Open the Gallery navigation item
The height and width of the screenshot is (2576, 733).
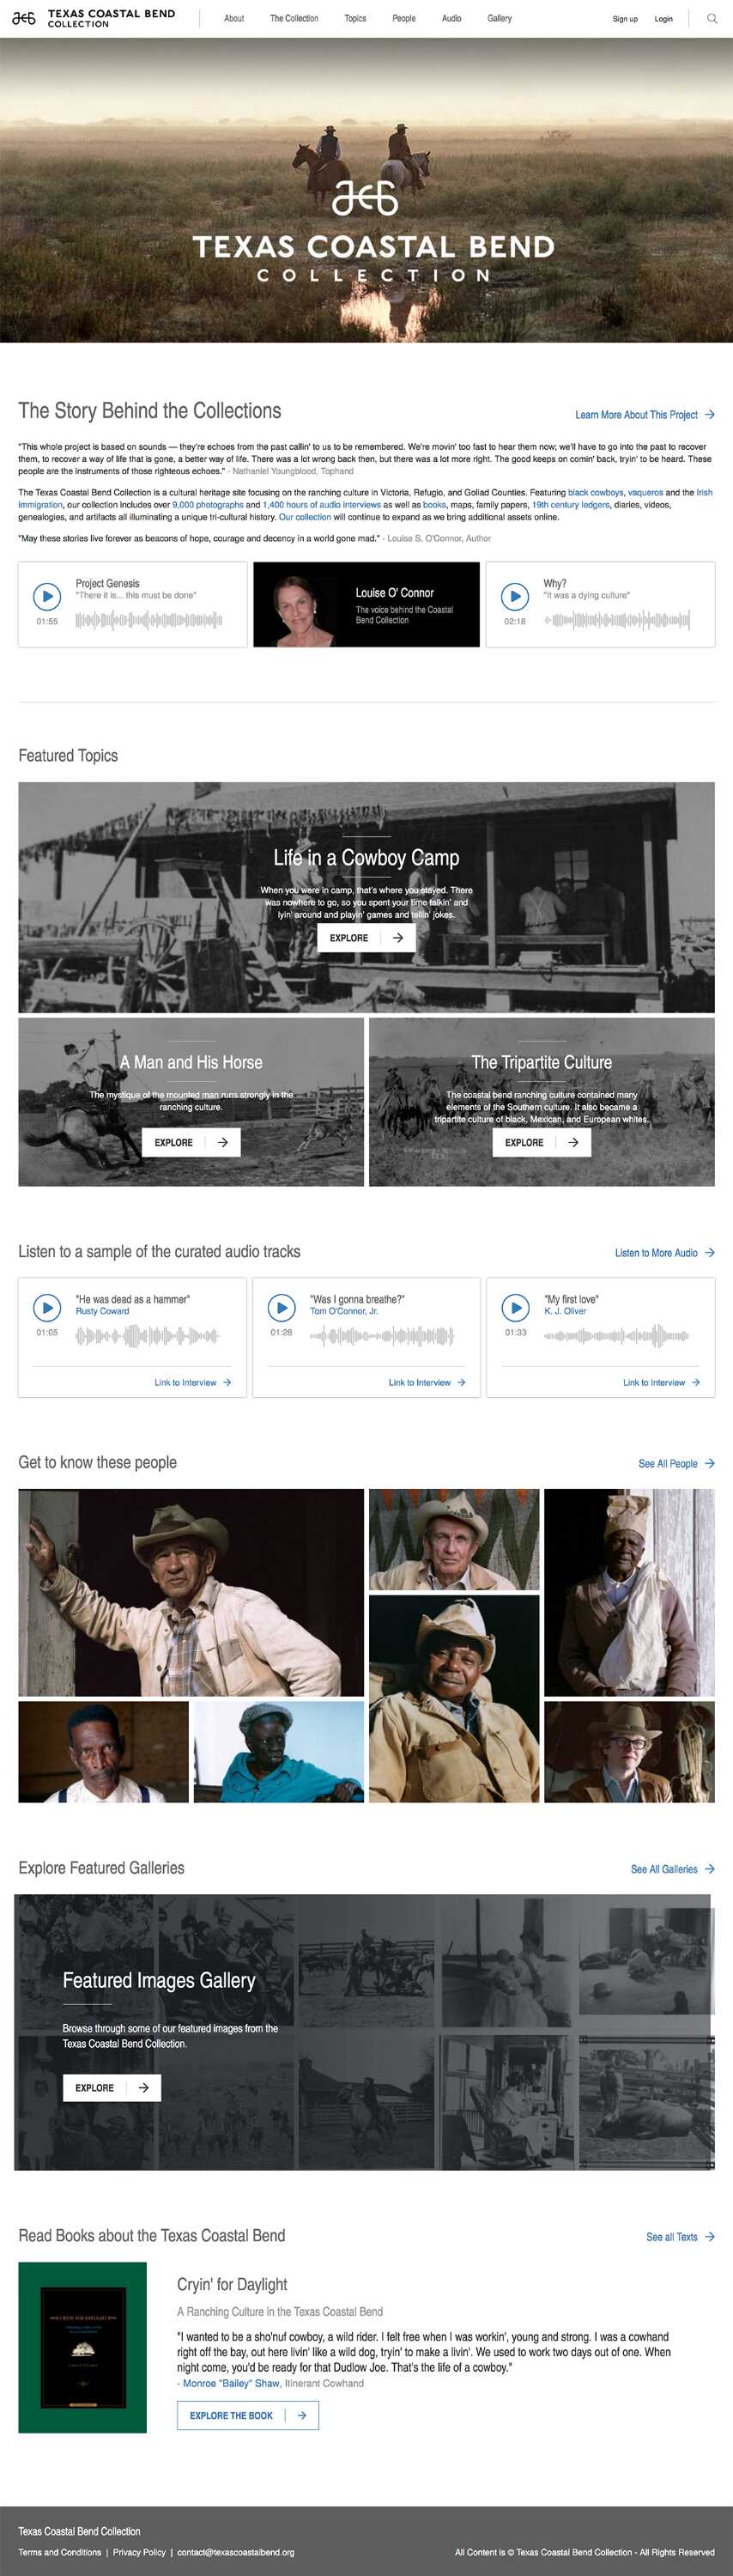click(x=499, y=18)
